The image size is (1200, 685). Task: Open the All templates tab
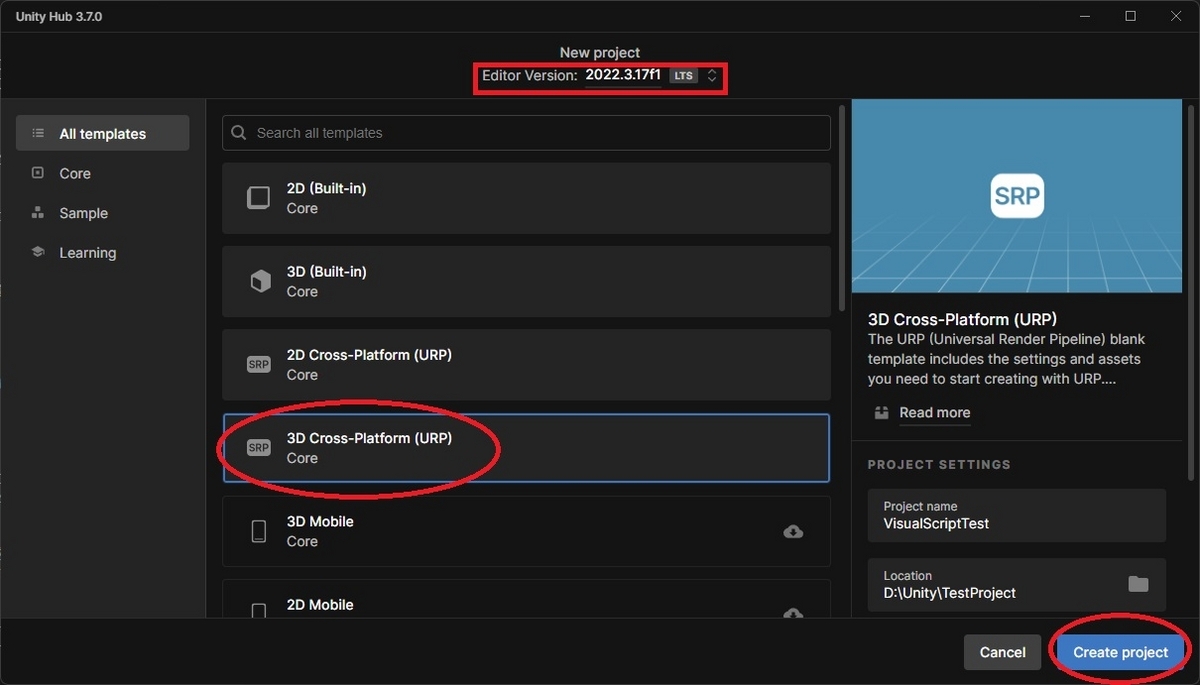click(102, 133)
